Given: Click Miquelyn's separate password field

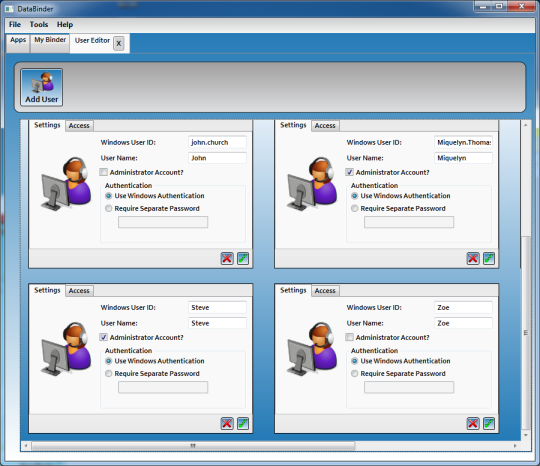Looking at the screenshot, I should [x=409, y=222].
